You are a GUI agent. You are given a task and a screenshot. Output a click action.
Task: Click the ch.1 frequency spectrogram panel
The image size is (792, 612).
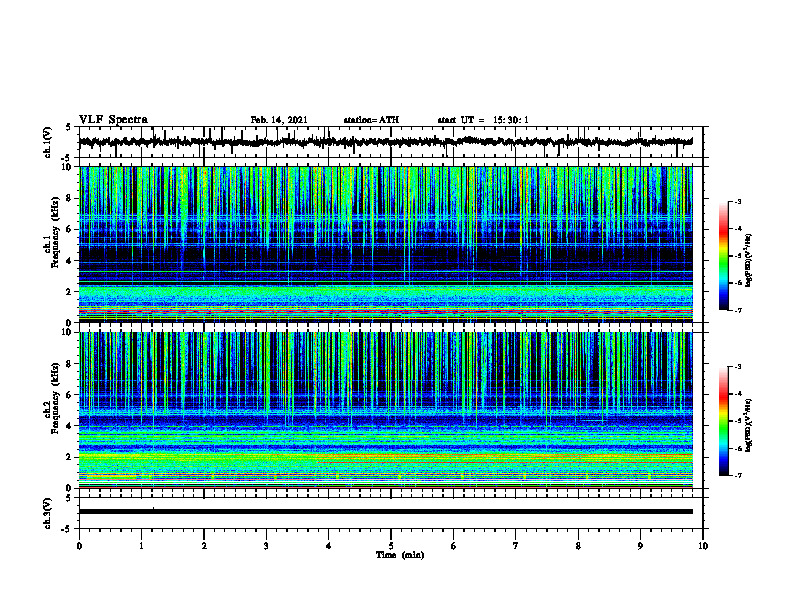pos(386,244)
